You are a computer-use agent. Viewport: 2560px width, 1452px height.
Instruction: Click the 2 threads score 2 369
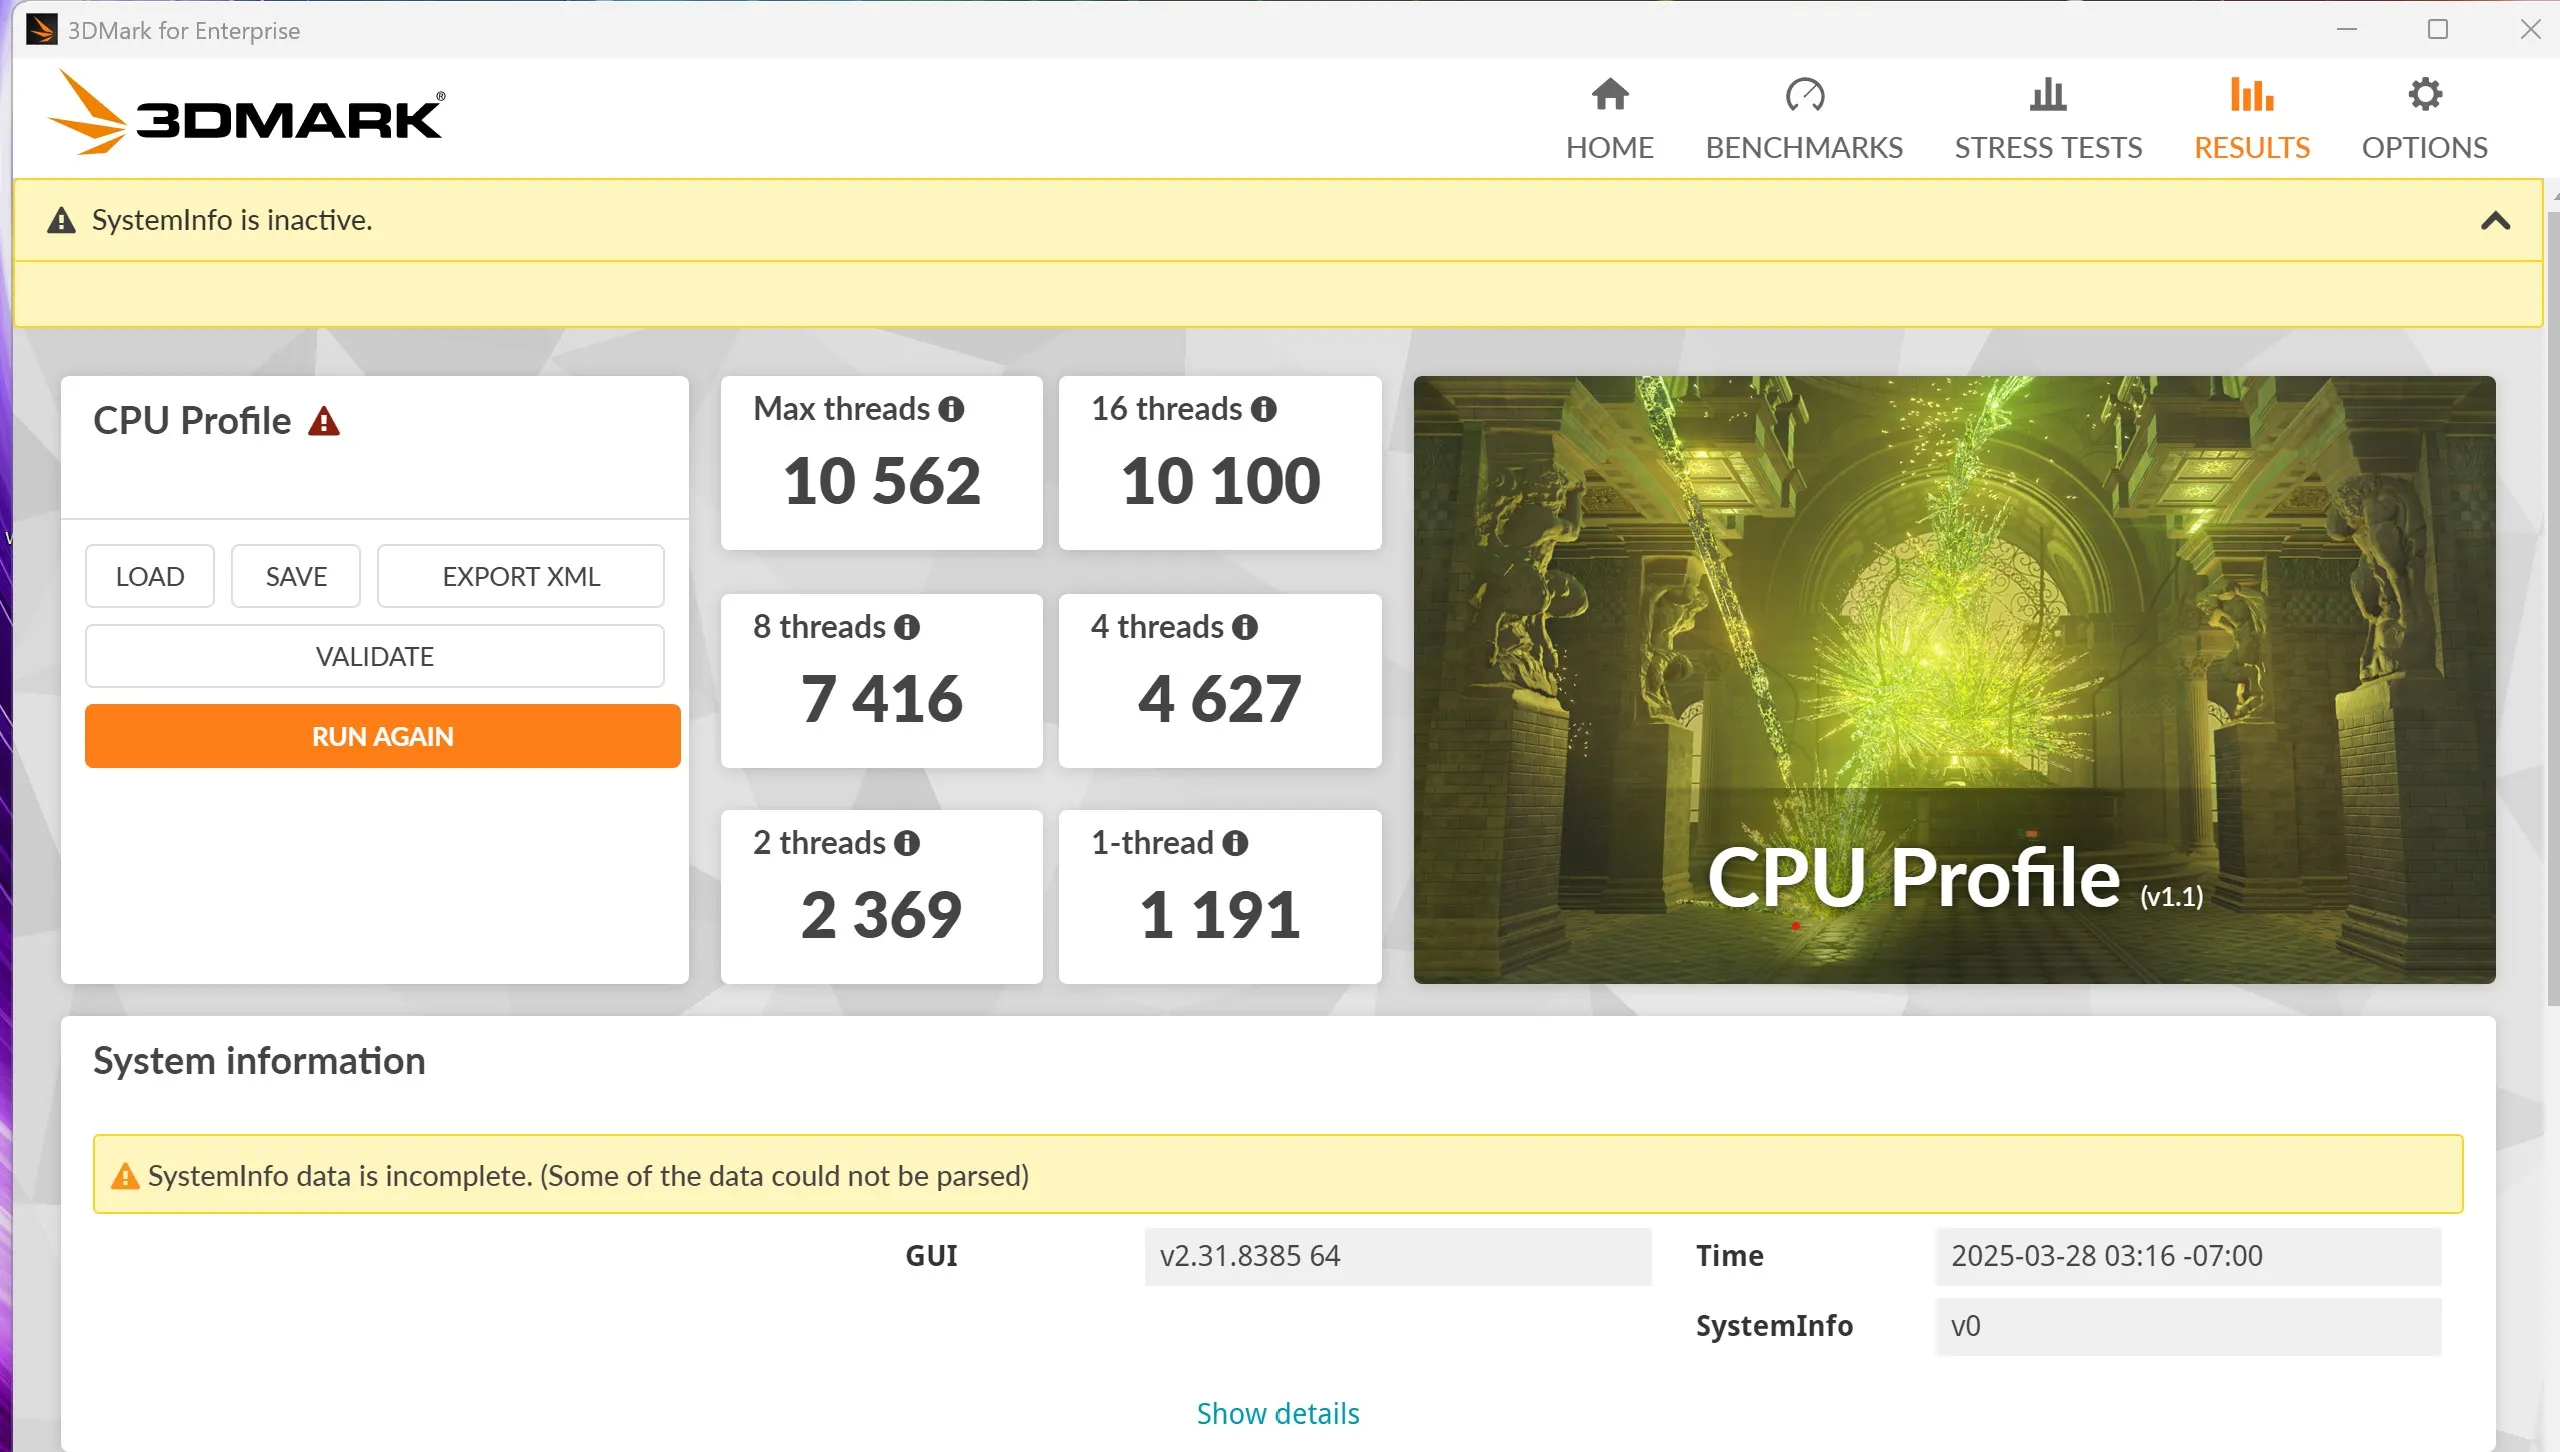(882, 915)
